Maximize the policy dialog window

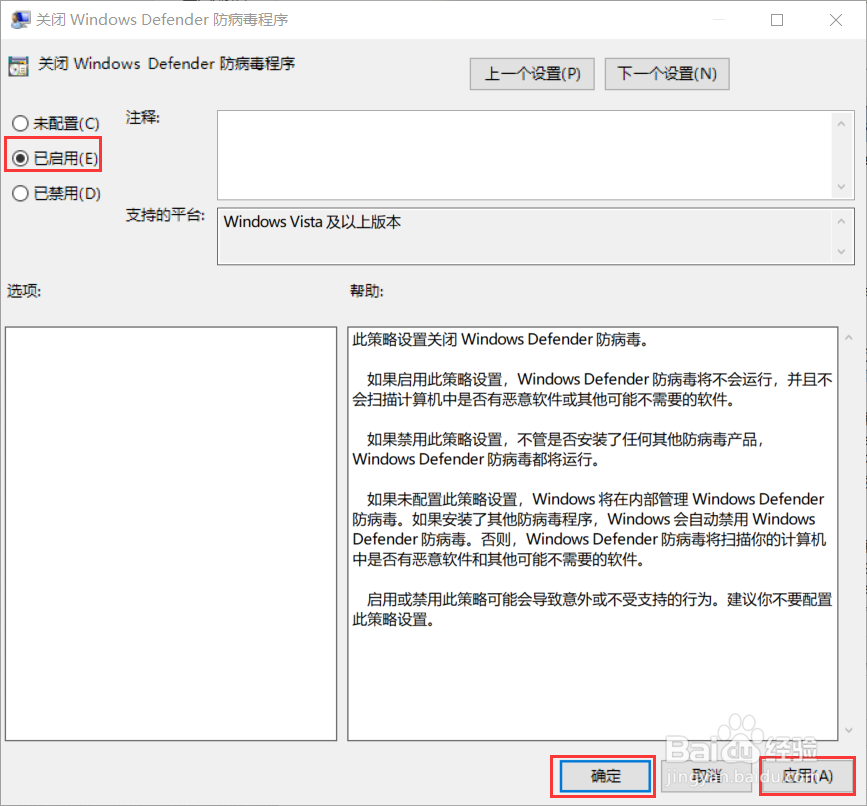(x=777, y=20)
